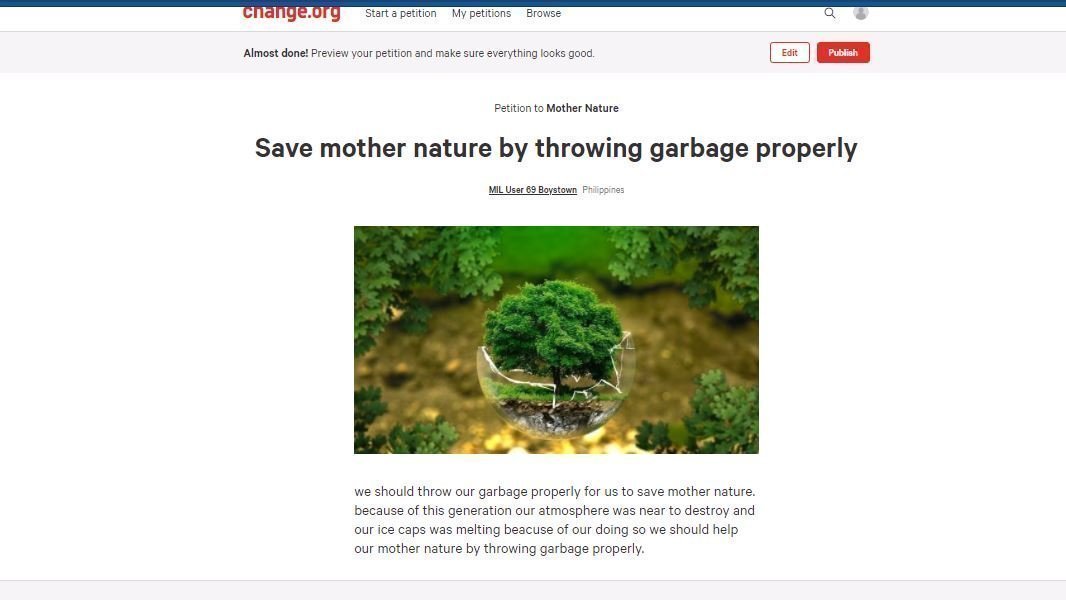Viewport: 1066px width, 600px height.
Task: Open the tree globe petition image
Action: [556, 340]
